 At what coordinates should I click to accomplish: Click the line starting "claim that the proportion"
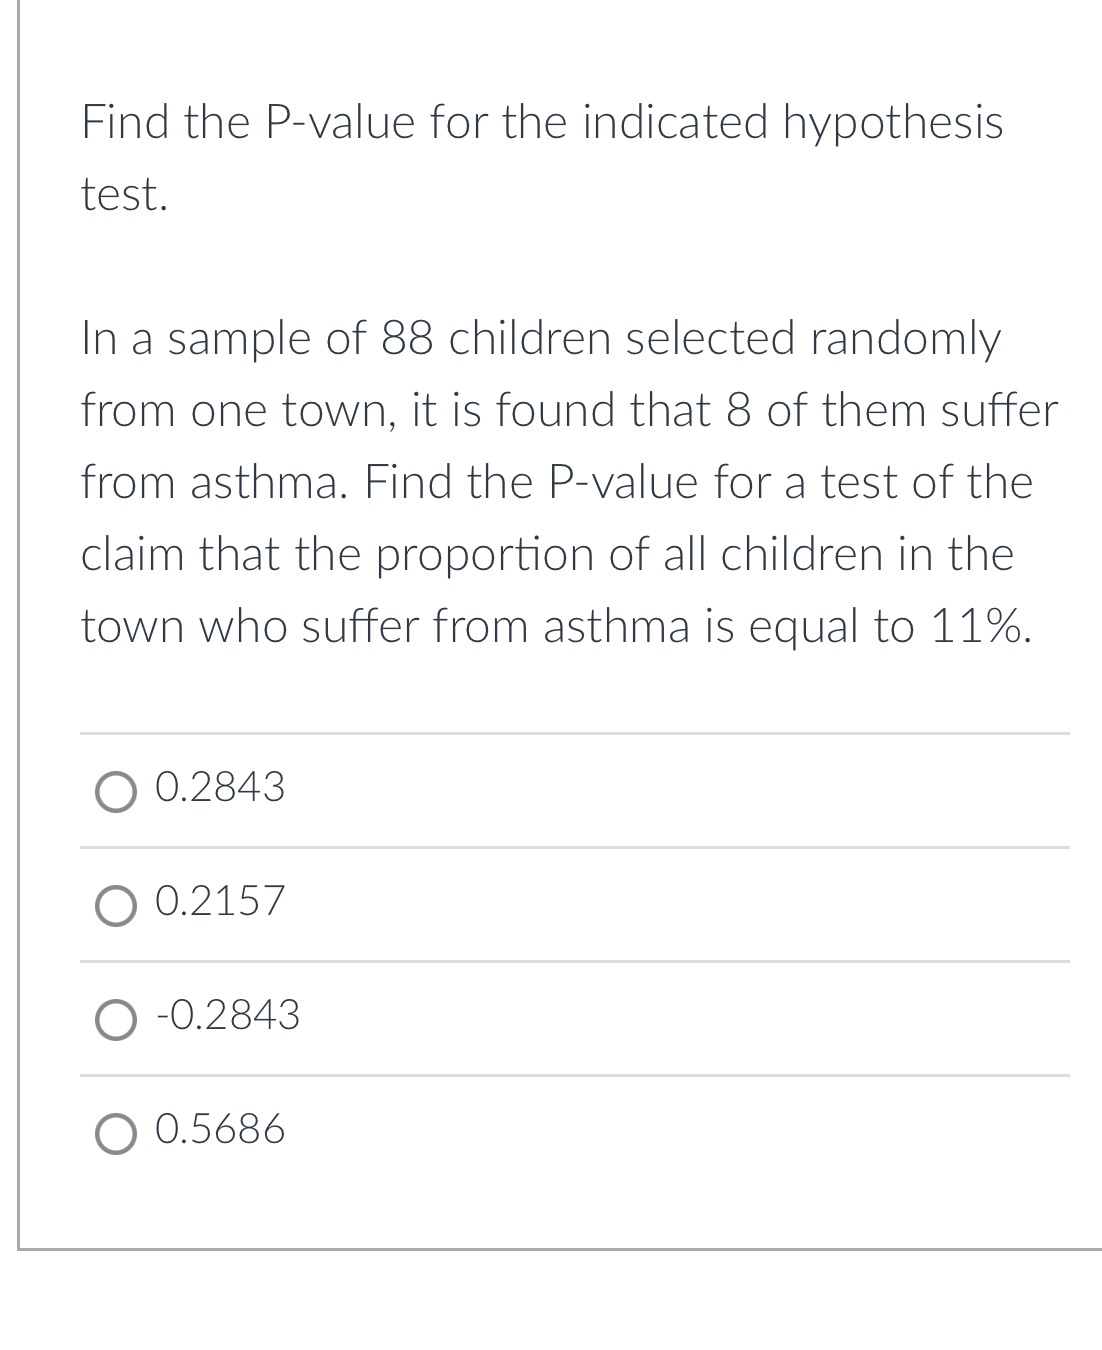click(547, 555)
